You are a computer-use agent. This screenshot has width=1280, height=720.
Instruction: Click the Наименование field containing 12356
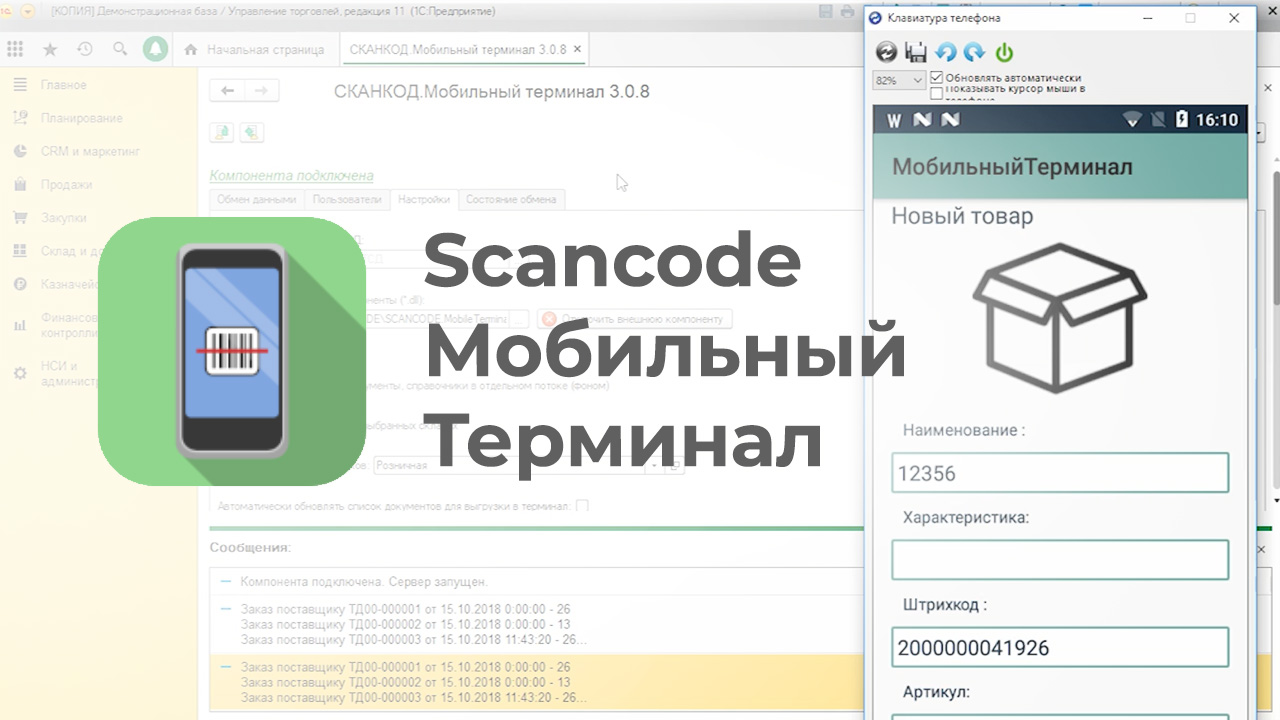1060,473
